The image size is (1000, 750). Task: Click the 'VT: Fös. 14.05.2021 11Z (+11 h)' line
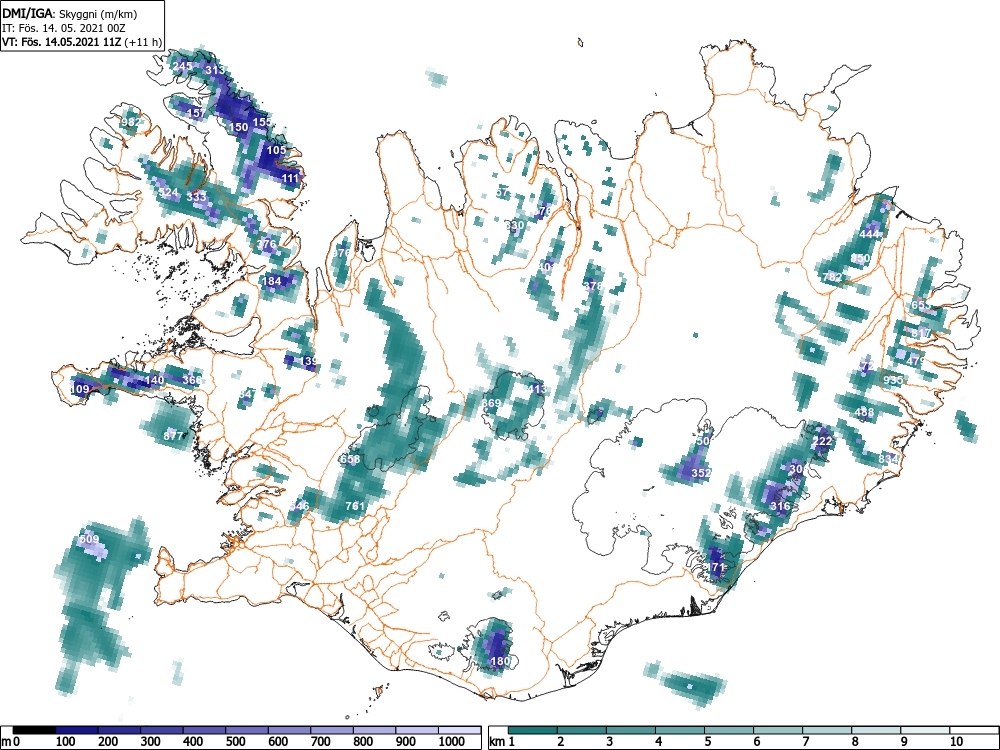(82, 42)
